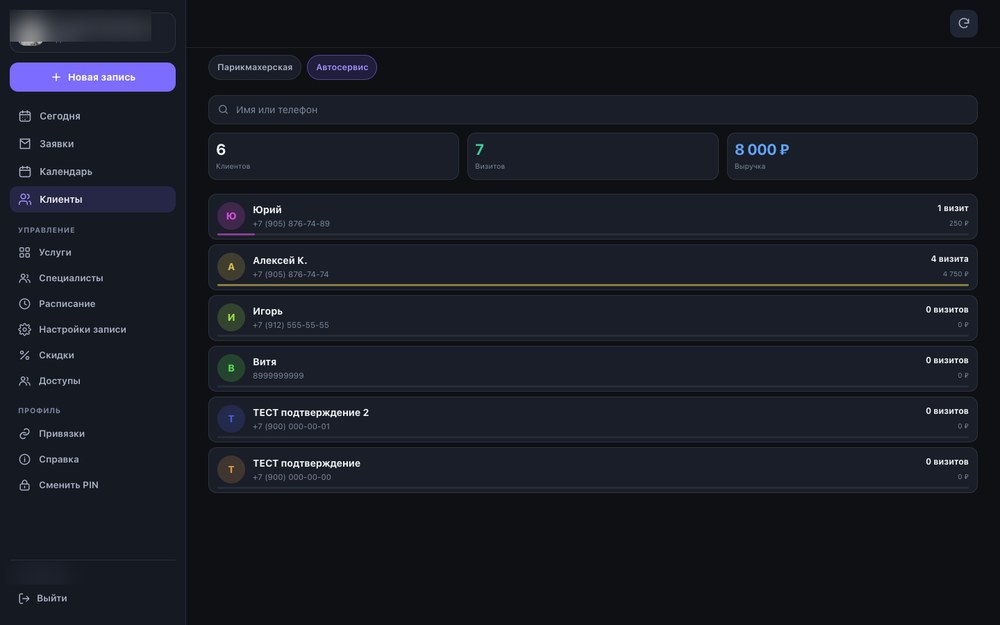Create a new booking with Новая запись
This screenshot has height=625, width=1000.
pyautogui.click(x=92, y=77)
